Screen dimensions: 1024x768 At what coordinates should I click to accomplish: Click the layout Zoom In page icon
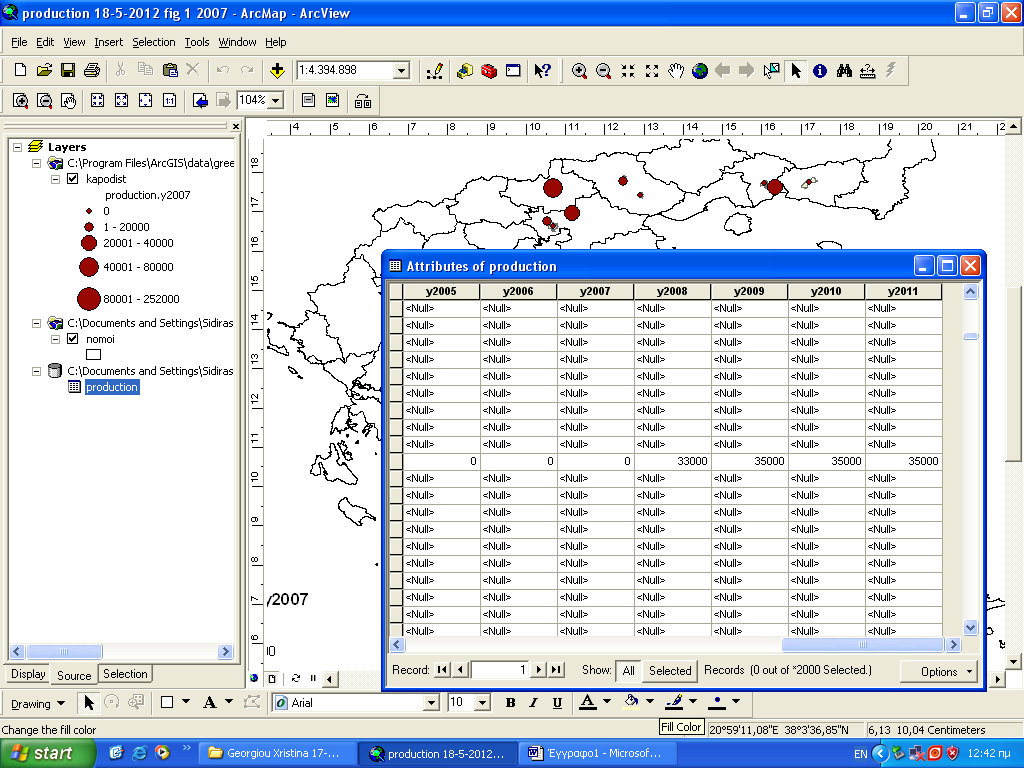coord(20,101)
